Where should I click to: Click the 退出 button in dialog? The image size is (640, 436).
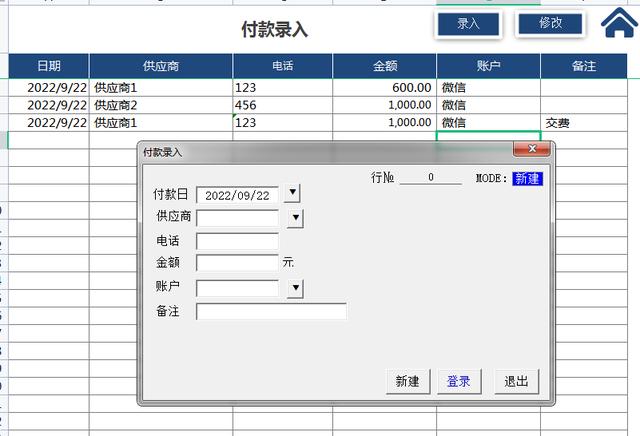tap(516, 382)
